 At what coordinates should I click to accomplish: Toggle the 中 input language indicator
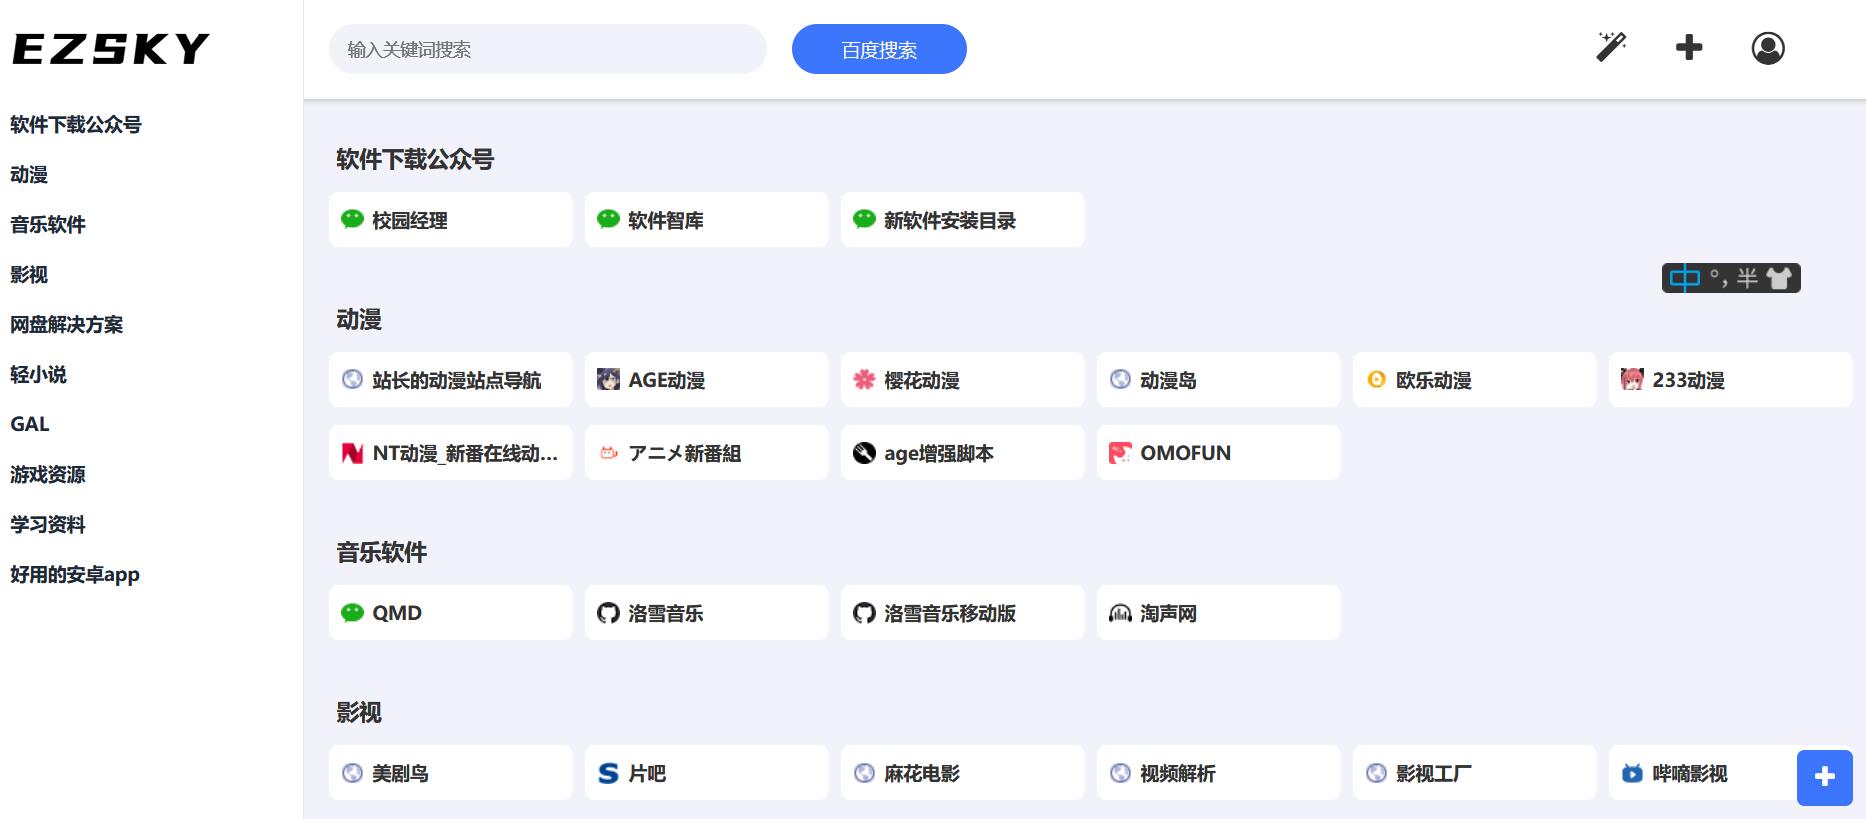pos(1685,278)
